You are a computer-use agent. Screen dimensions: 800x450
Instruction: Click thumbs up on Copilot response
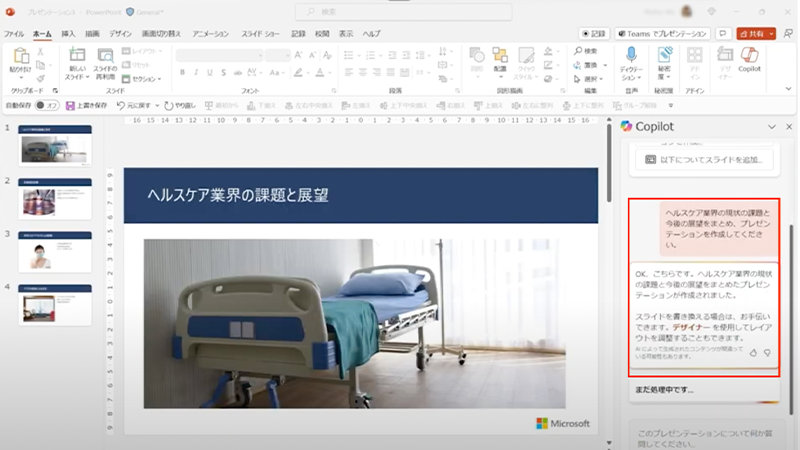[753, 352]
